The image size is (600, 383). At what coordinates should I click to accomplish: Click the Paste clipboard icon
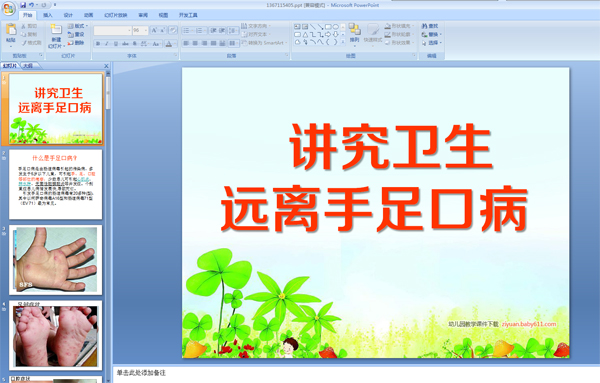tap(11, 30)
